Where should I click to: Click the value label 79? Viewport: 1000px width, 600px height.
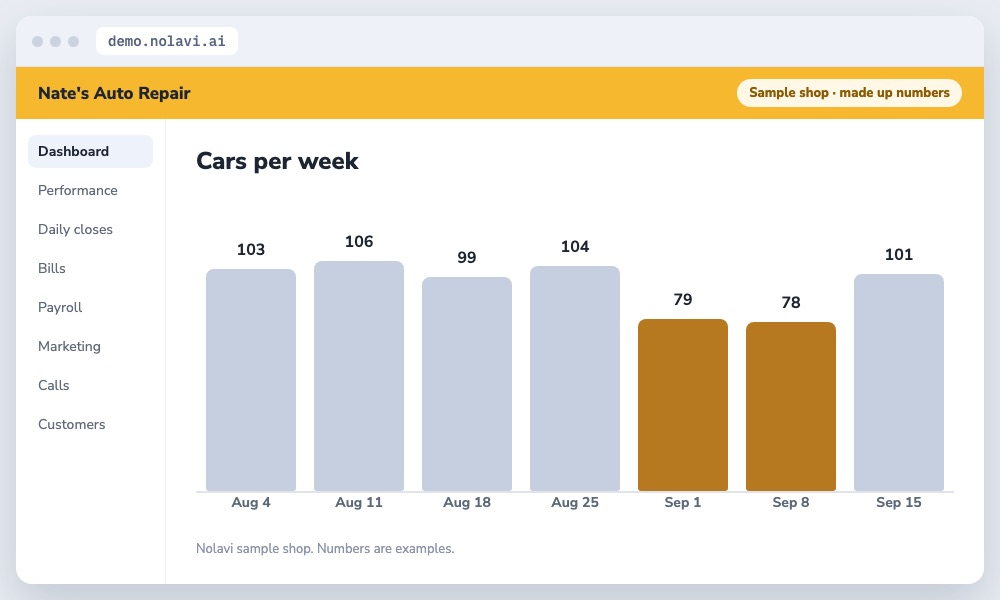coord(682,300)
